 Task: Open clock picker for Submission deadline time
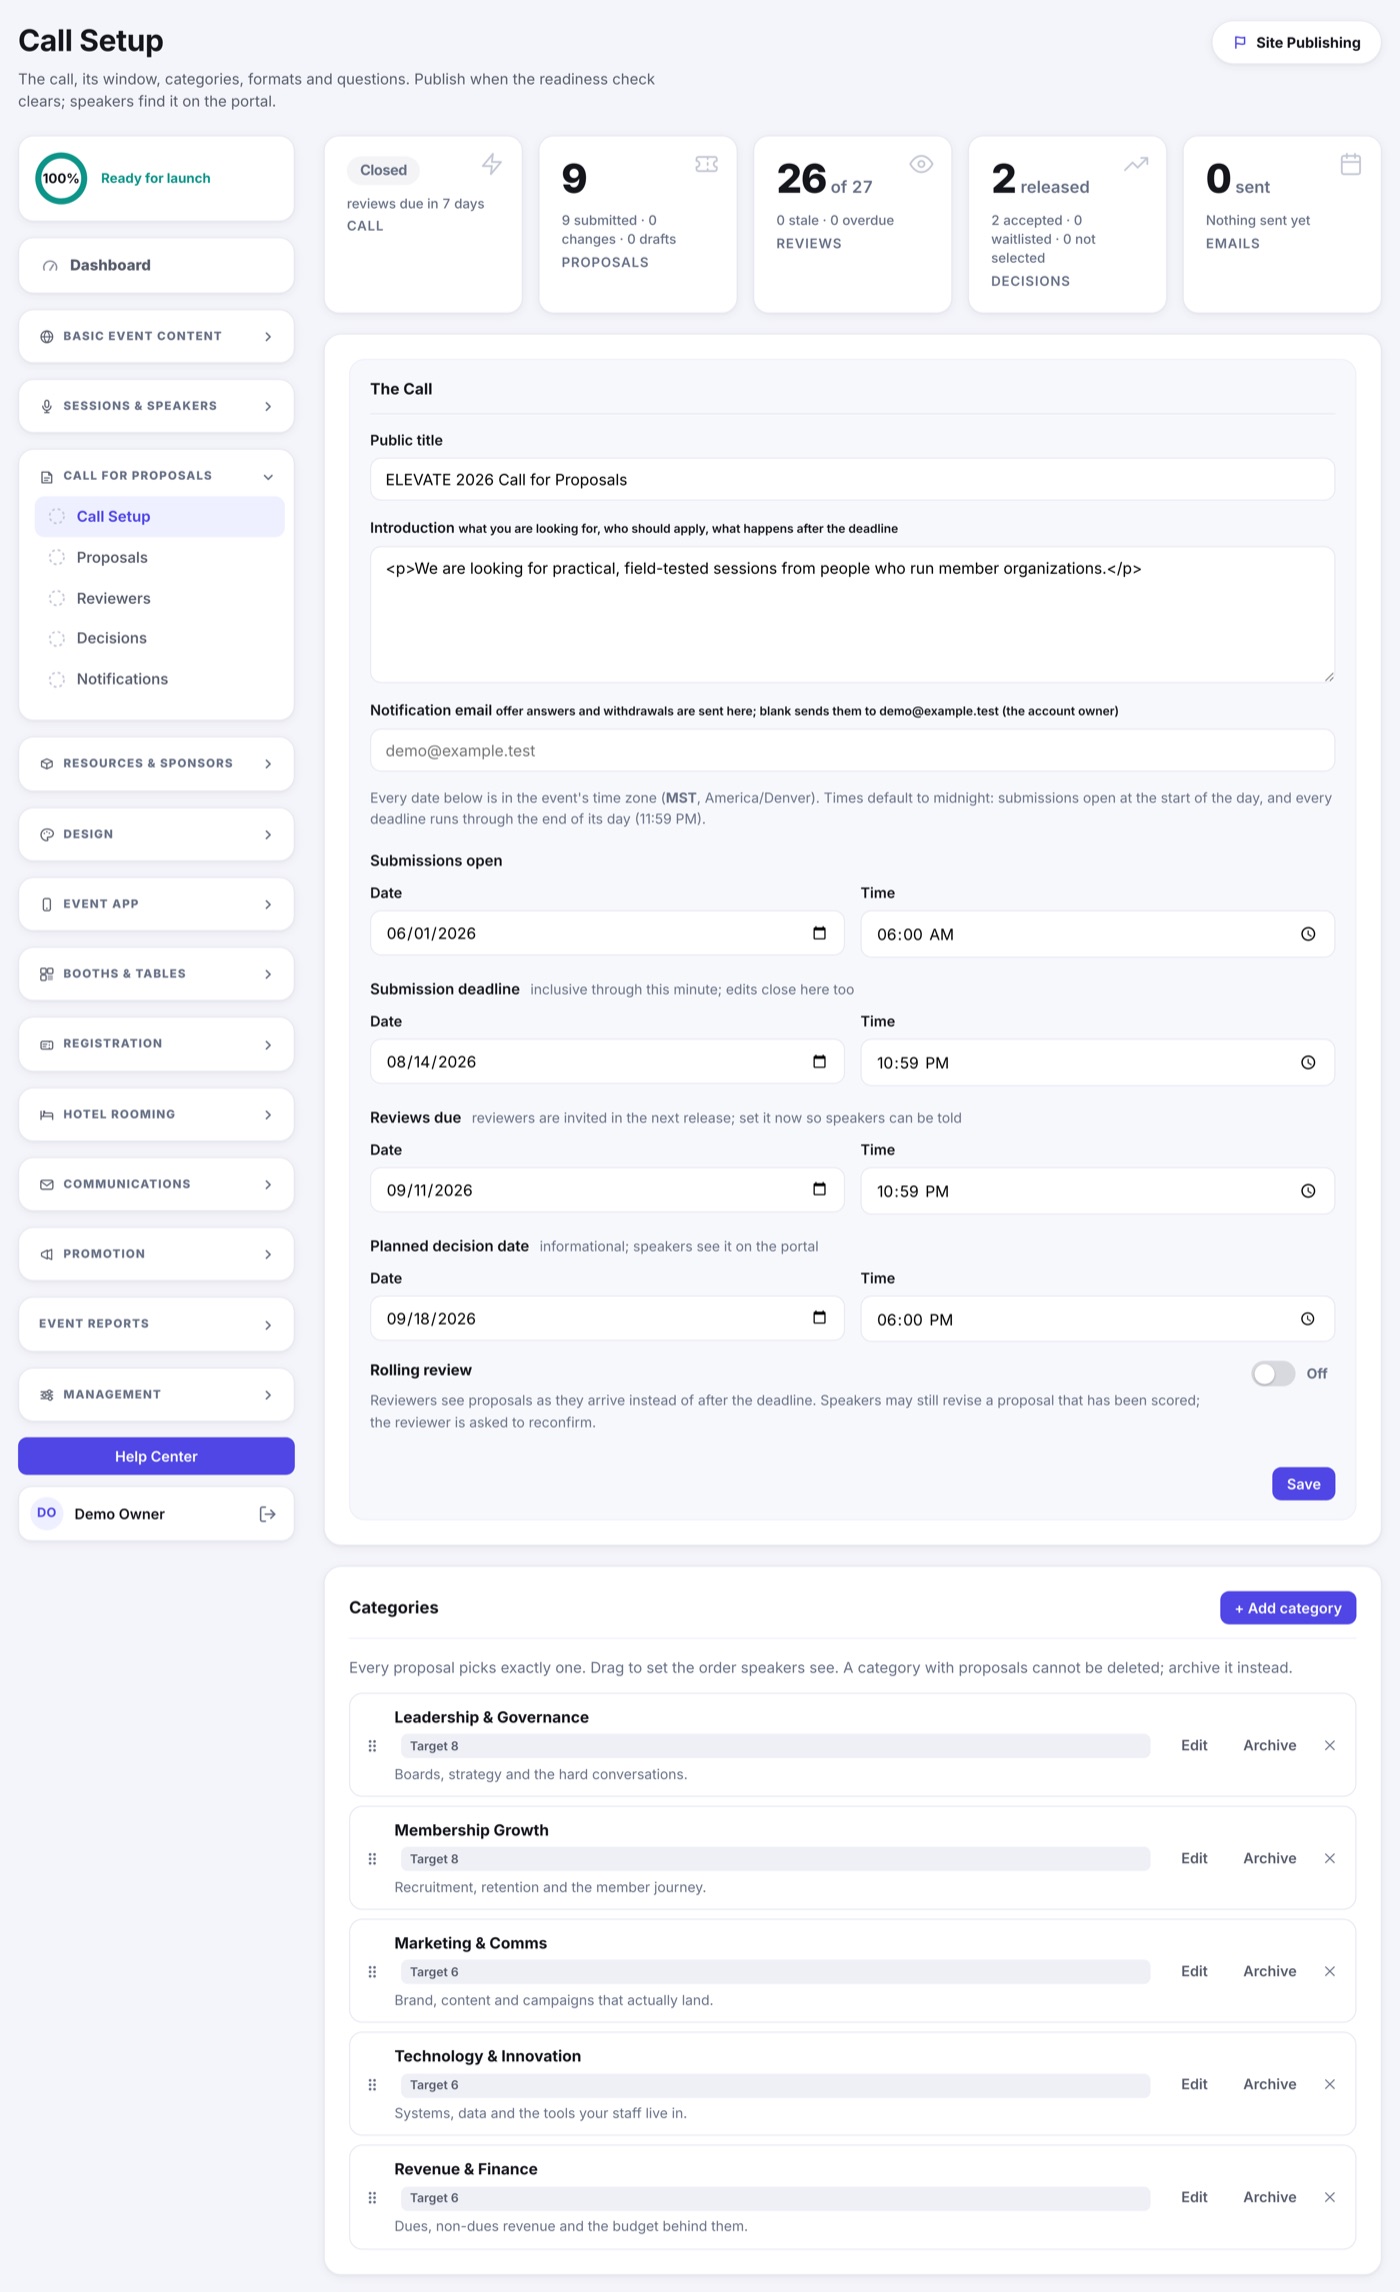(1308, 1063)
